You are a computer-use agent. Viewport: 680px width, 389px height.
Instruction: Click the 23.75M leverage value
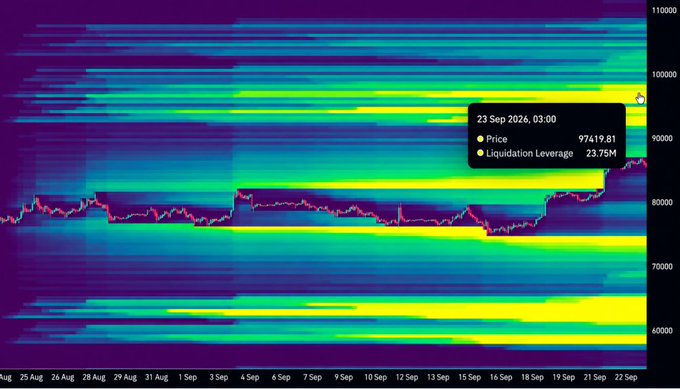pyautogui.click(x=601, y=153)
